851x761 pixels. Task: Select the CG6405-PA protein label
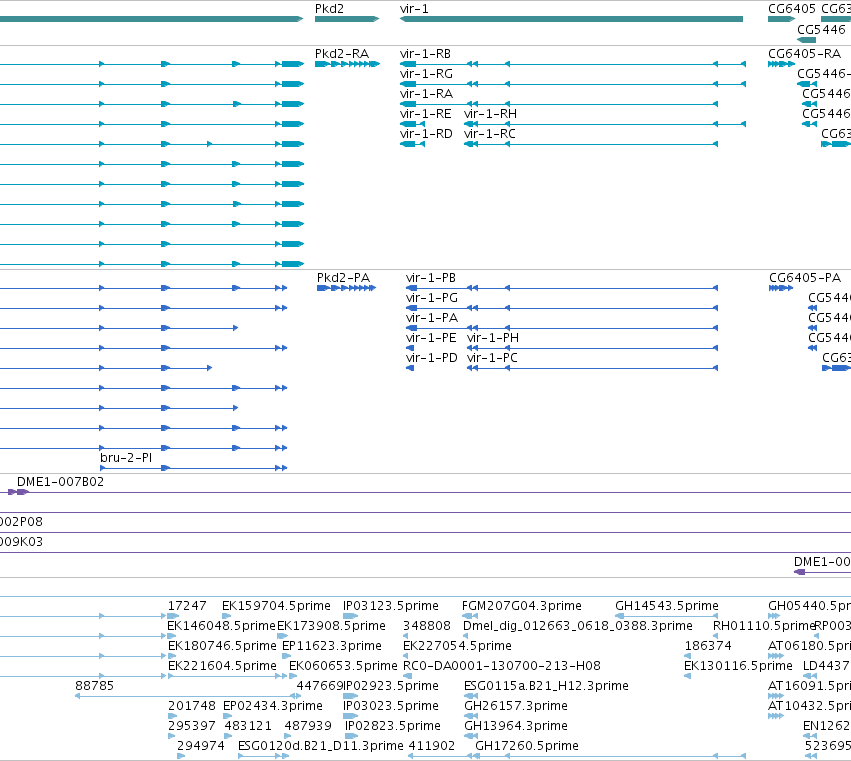[x=805, y=278]
